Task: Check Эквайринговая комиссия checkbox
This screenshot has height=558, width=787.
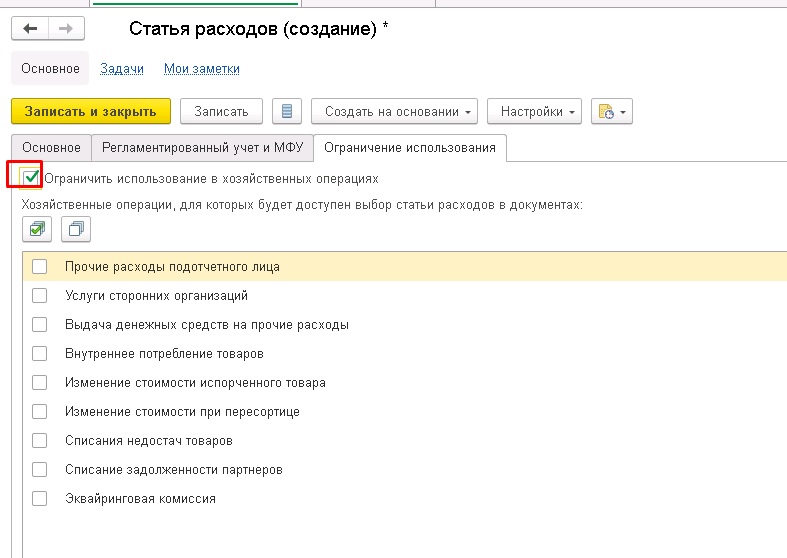Action: 39,499
